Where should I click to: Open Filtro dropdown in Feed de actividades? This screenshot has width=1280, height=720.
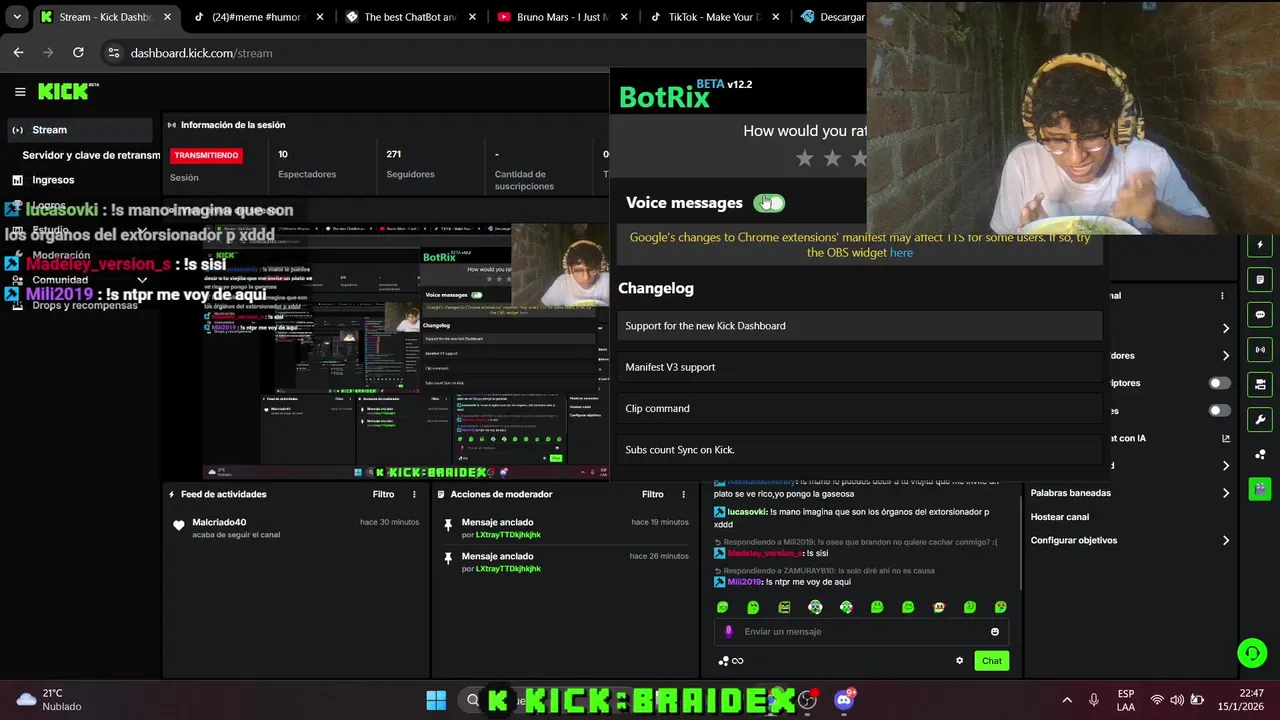(x=383, y=494)
